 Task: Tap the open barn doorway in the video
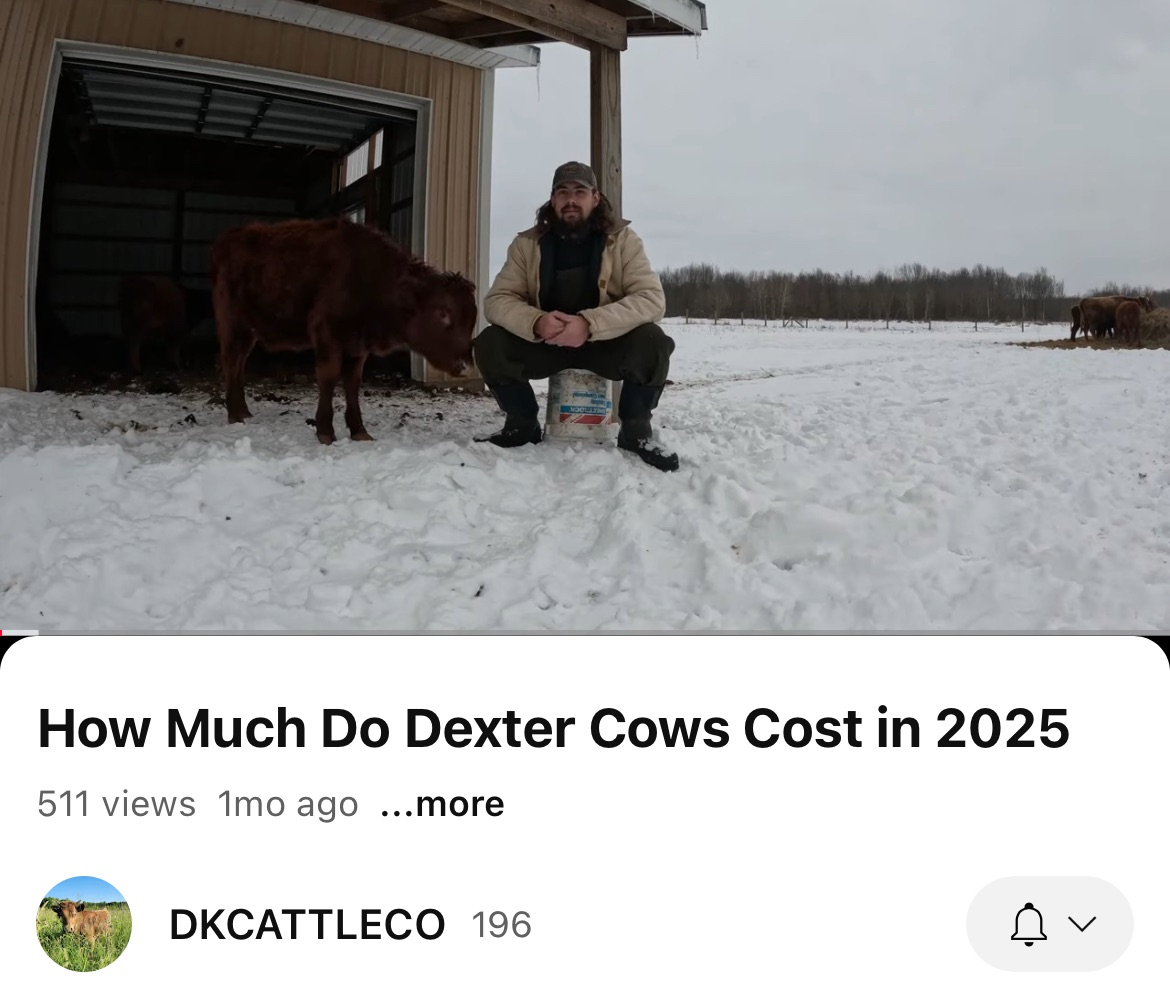224,224
